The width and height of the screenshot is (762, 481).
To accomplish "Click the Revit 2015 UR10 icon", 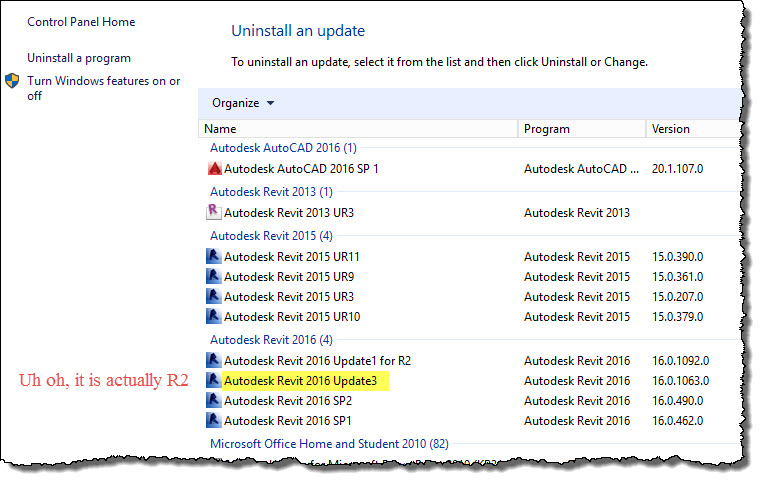I will pos(213,316).
